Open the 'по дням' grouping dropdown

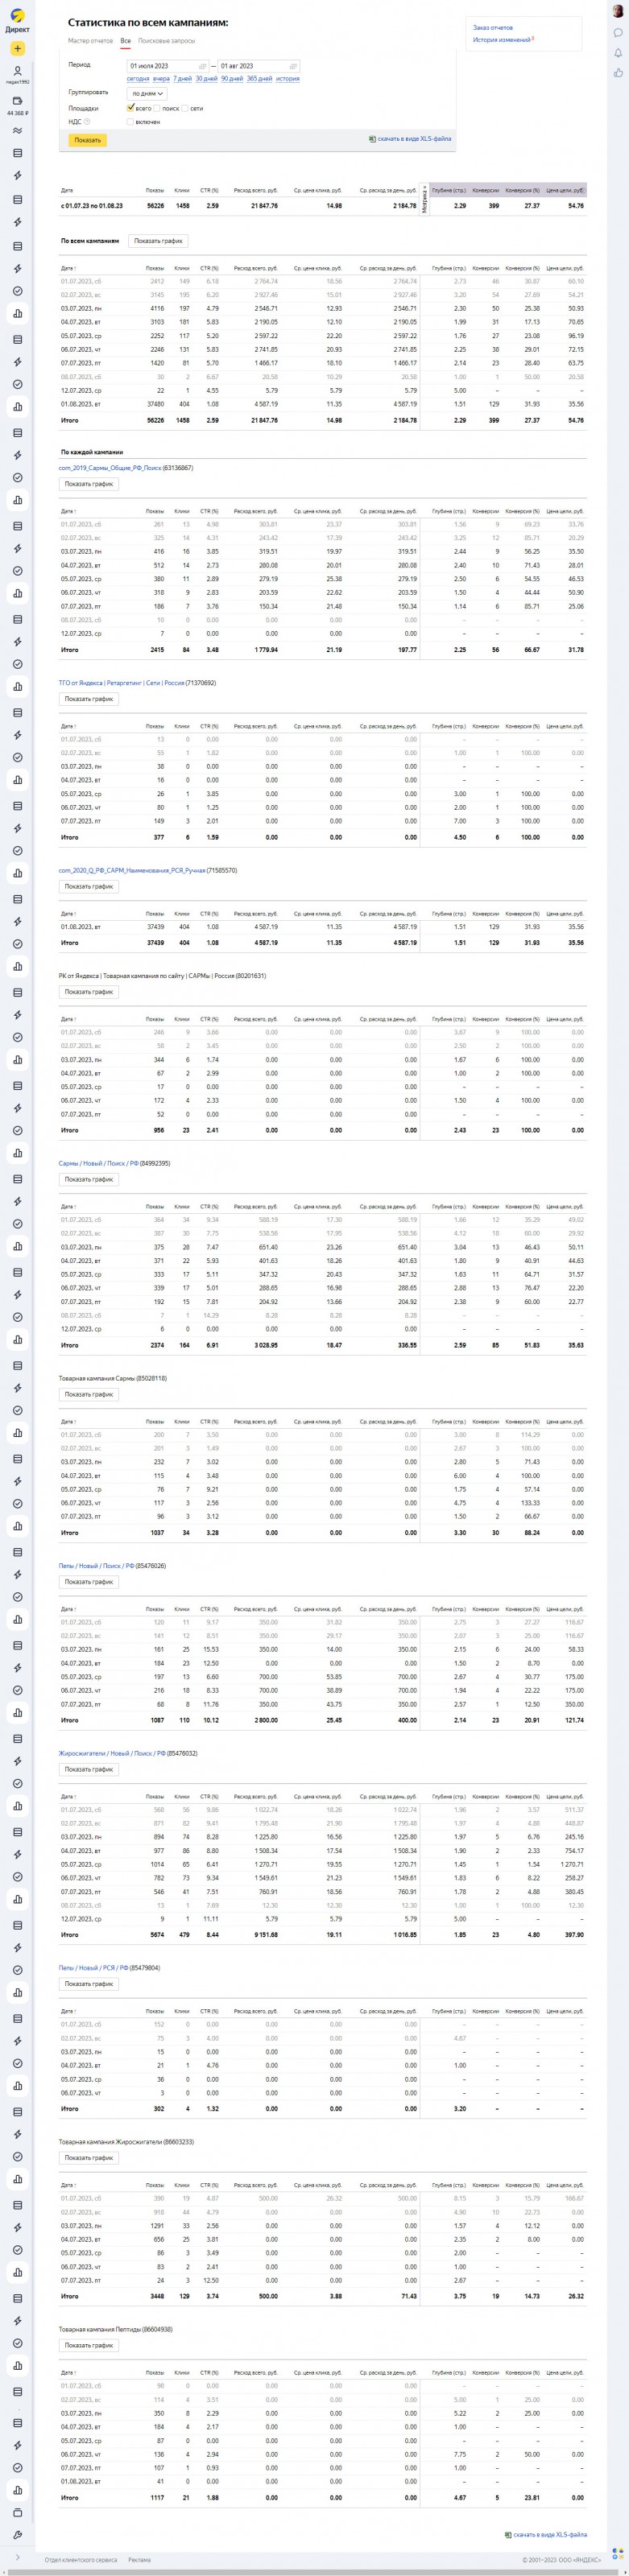pyautogui.click(x=147, y=93)
